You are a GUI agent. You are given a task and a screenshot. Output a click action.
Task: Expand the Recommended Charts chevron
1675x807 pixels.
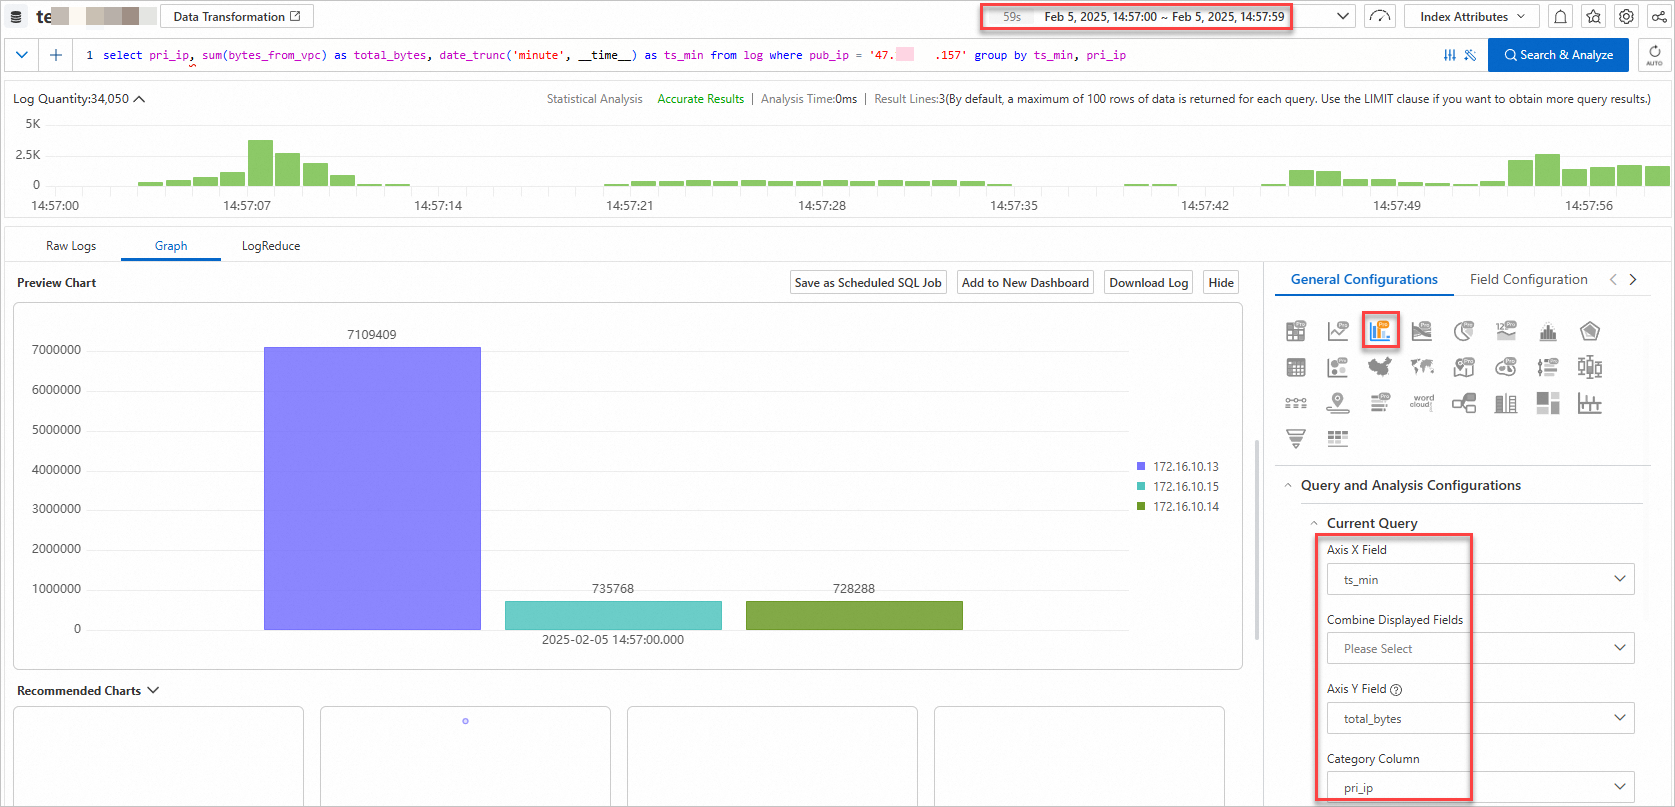pyautogui.click(x=153, y=691)
